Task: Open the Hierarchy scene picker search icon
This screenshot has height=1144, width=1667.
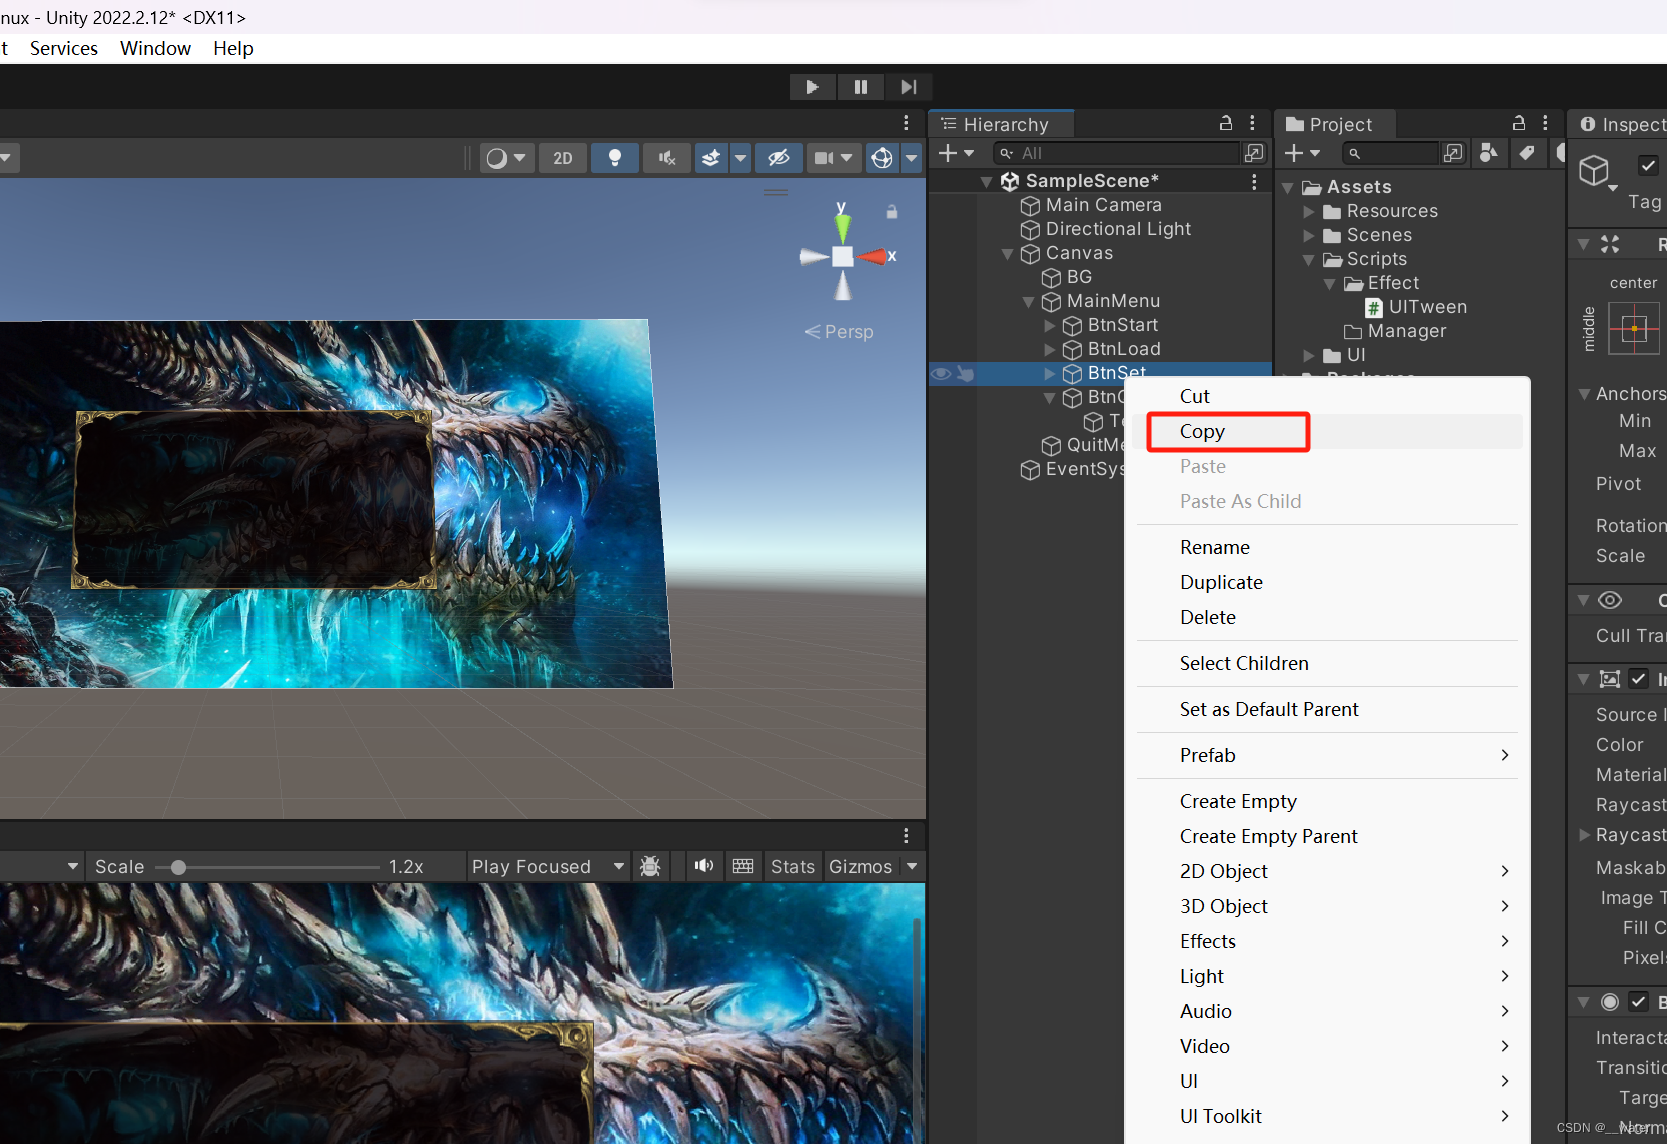Action: click(1254, 153)
